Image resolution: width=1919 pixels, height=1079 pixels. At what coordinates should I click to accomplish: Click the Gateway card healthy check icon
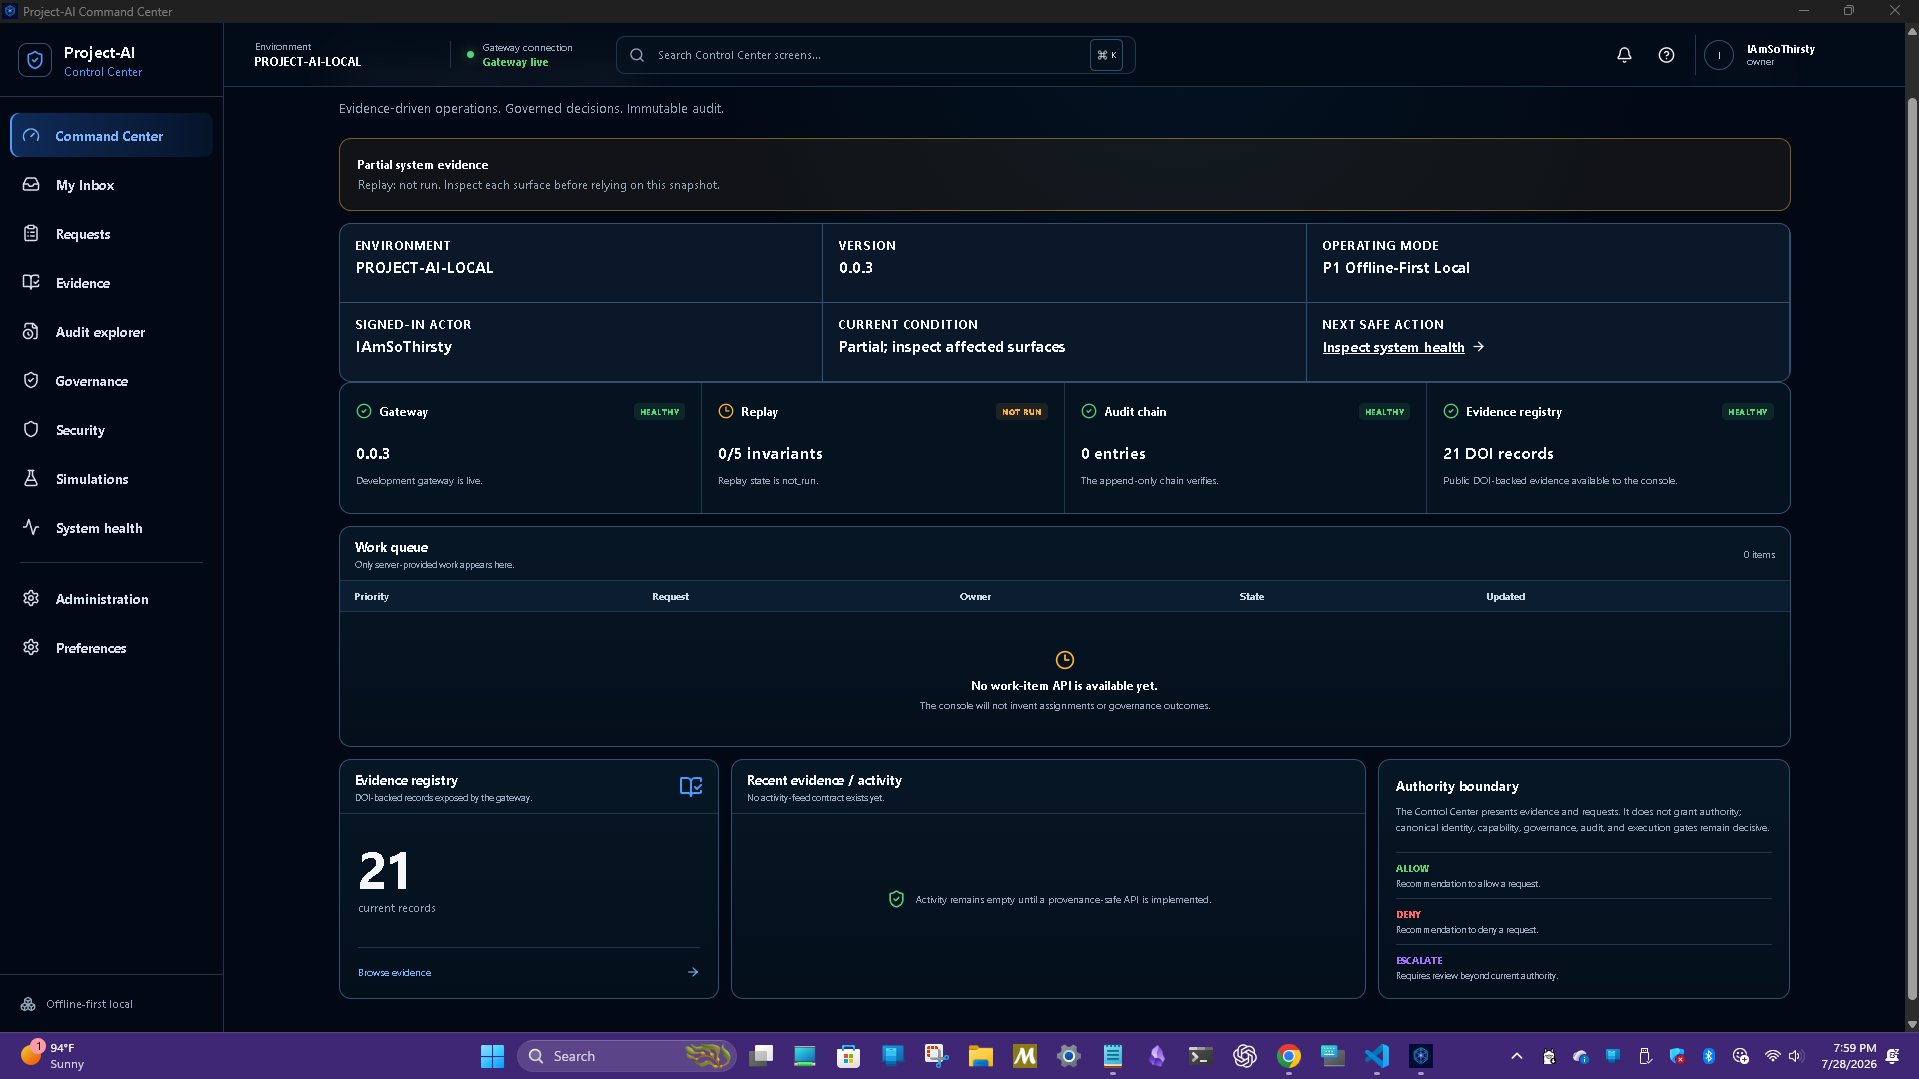pyautogui.click(x=364, y=411)
